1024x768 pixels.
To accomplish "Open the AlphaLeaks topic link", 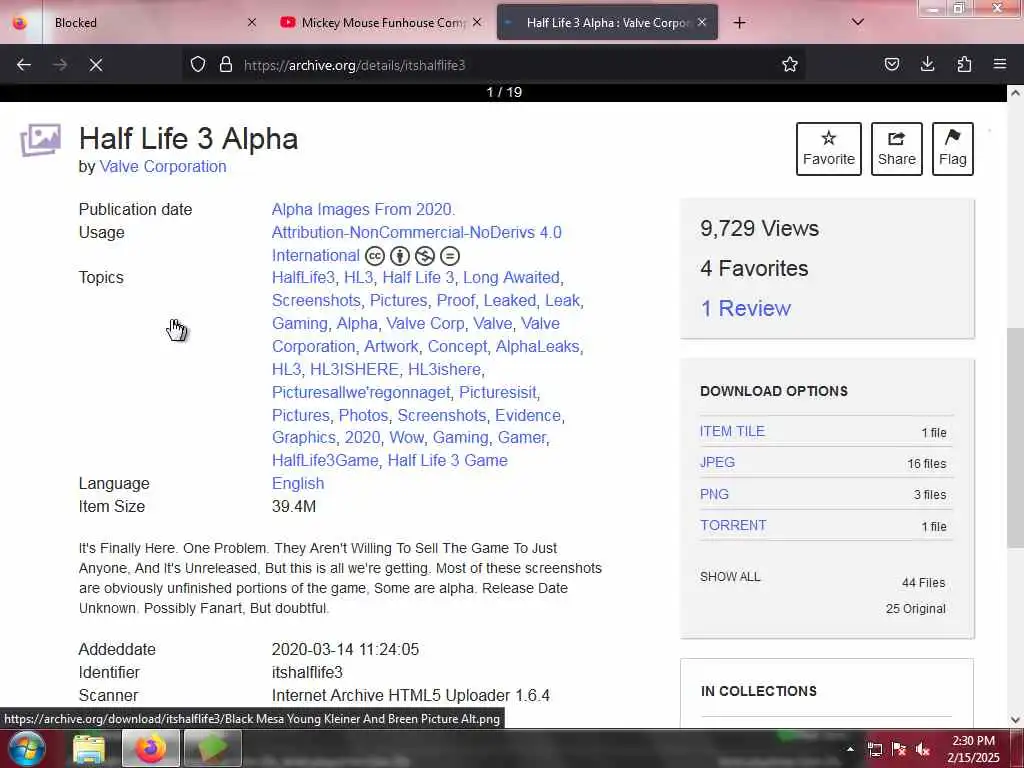I will point(537,346).
